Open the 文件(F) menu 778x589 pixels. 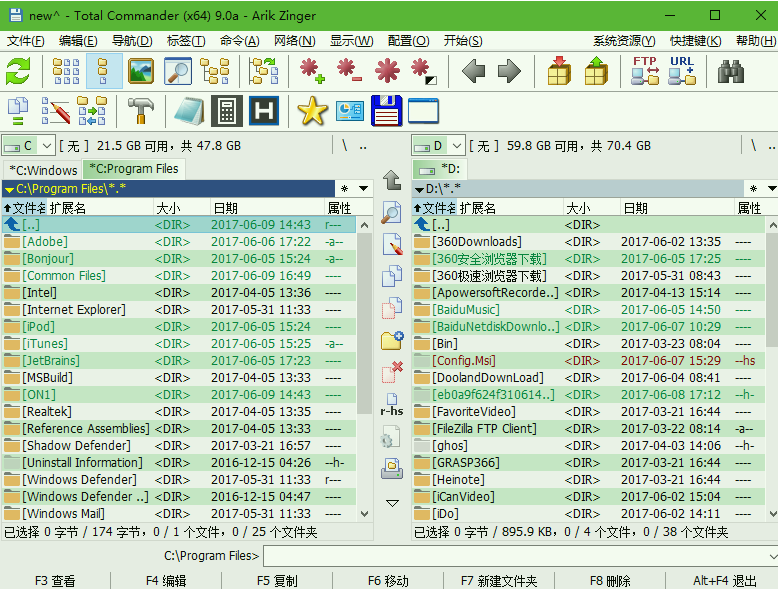tap(25, 41)
